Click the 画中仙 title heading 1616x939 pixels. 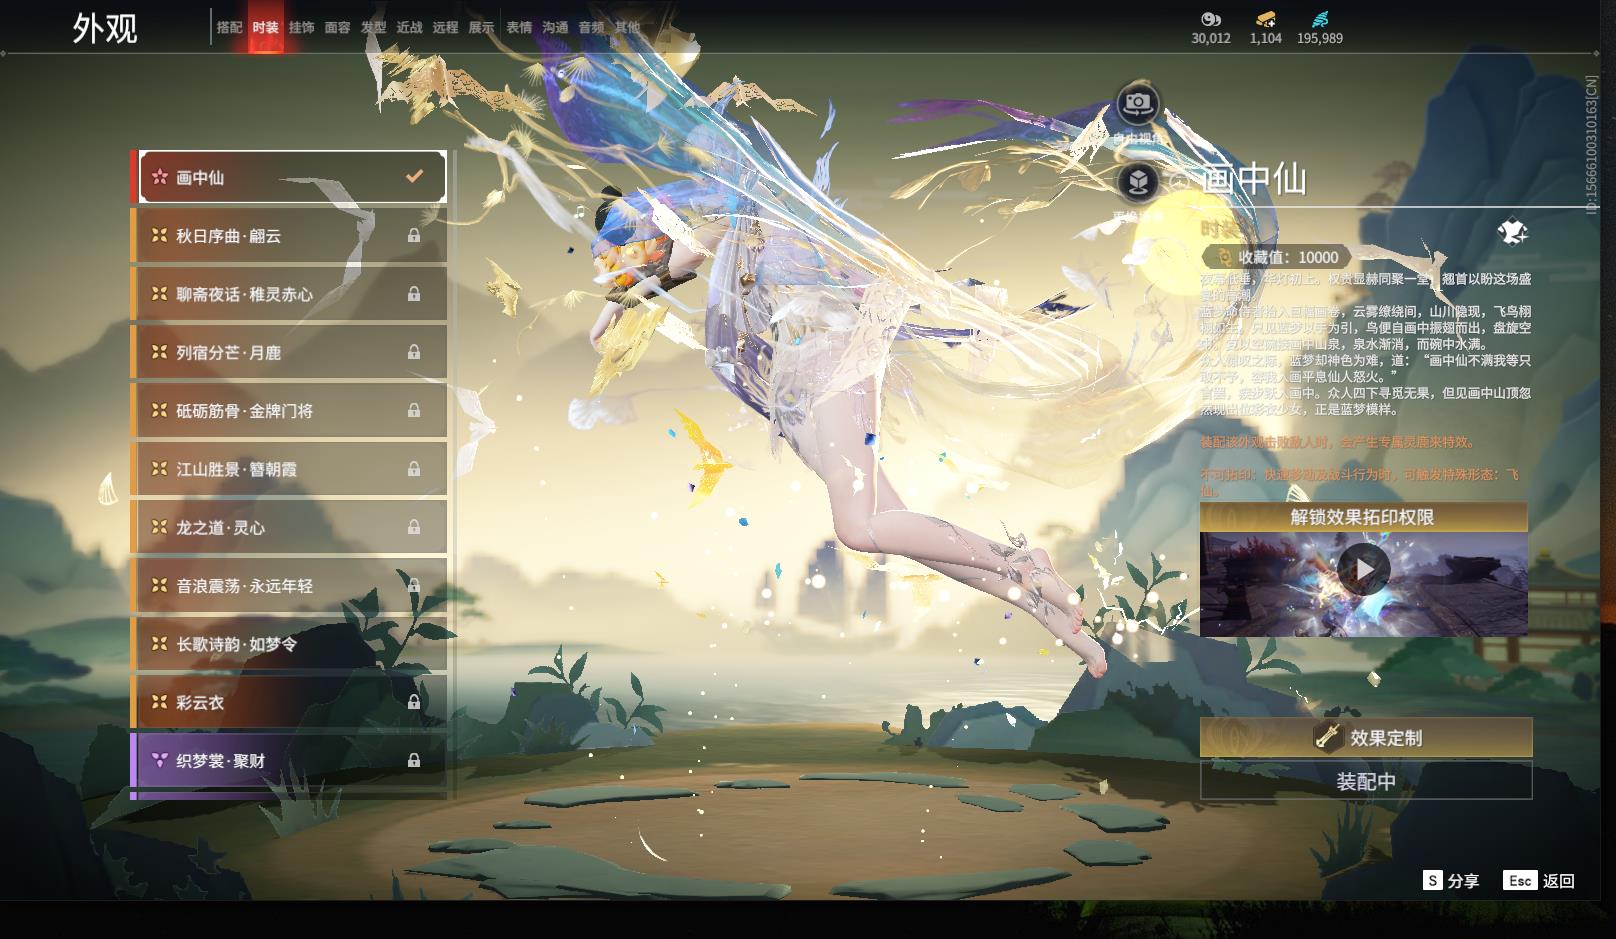point(1254,179)
